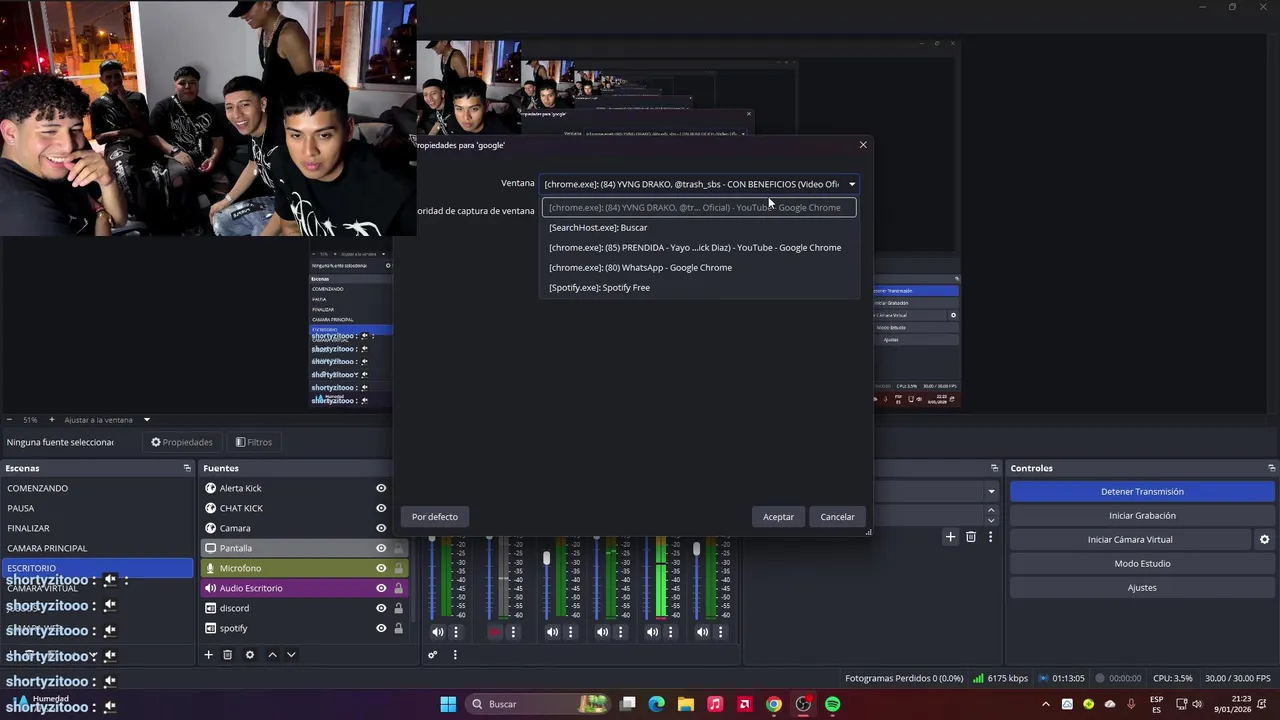The image size is (1280, 720).
Task: Hide the CHAT KICK source
Action: click(381, 508)
